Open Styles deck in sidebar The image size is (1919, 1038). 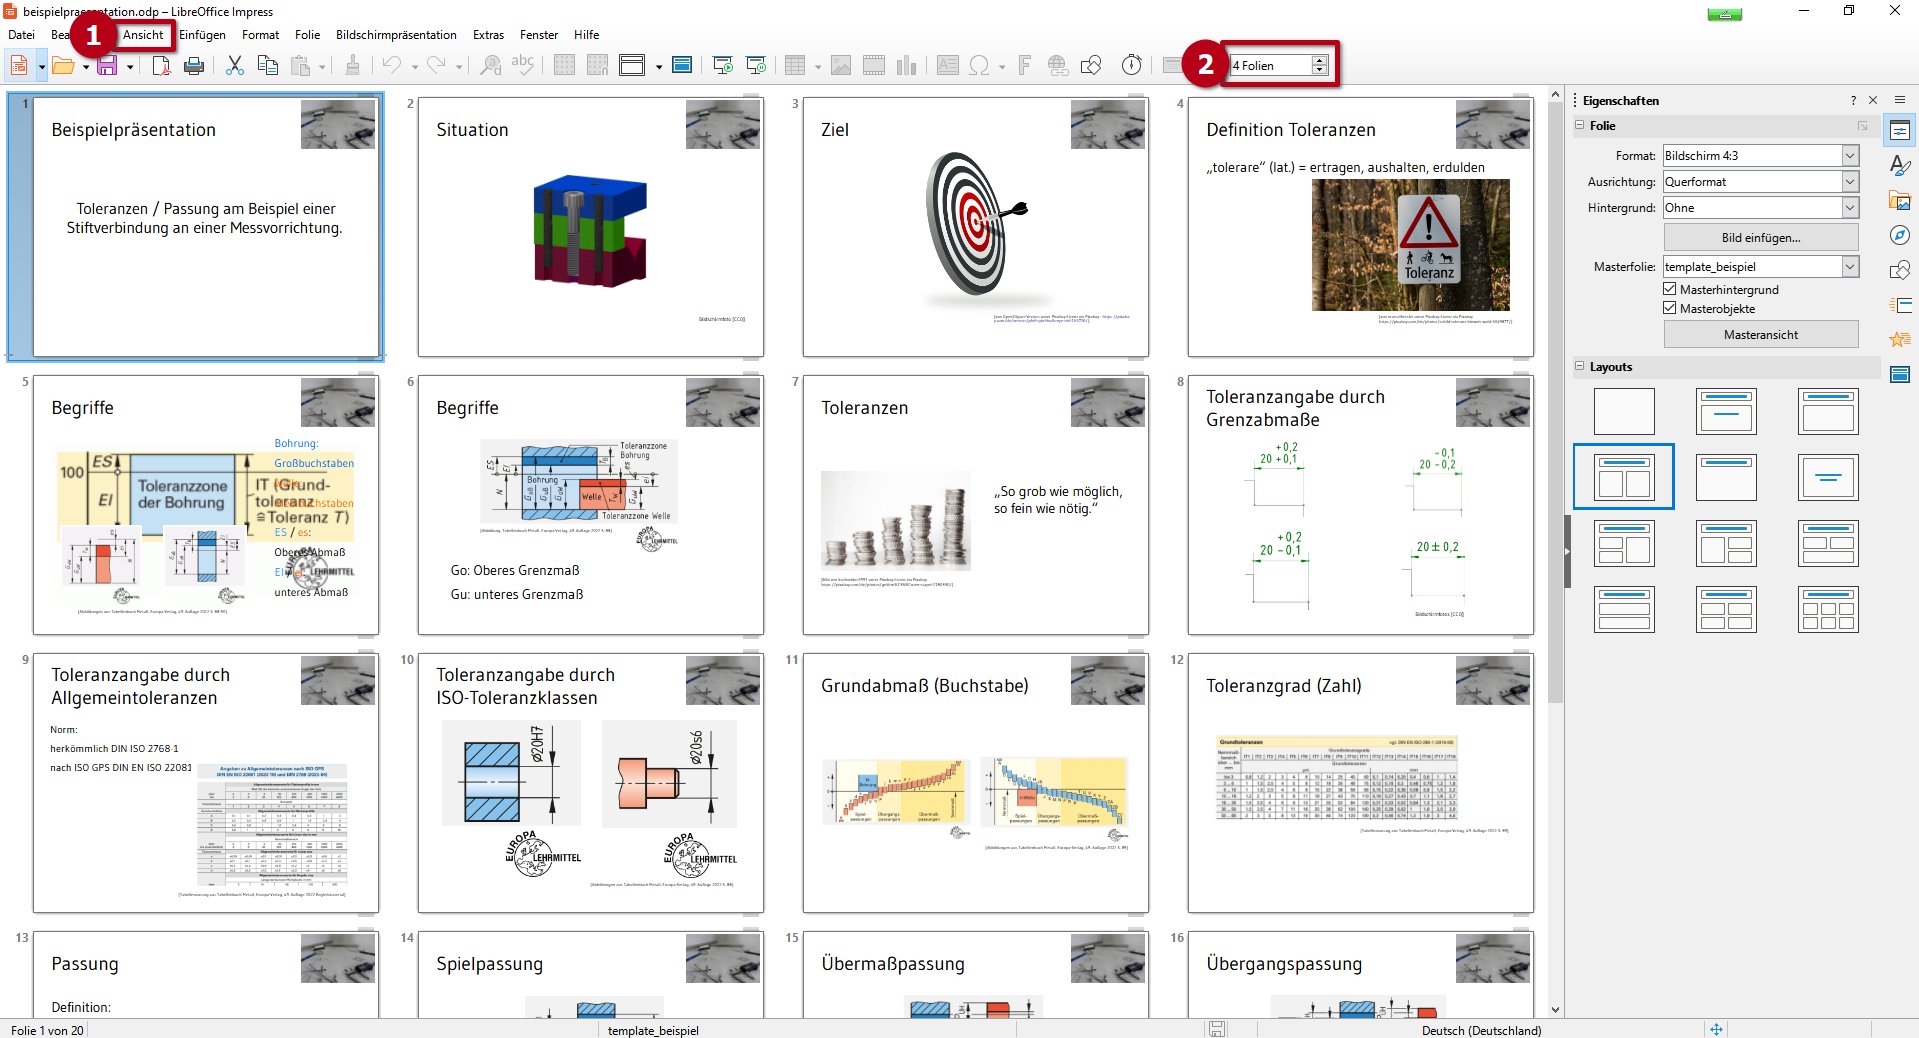(1899, 165)
